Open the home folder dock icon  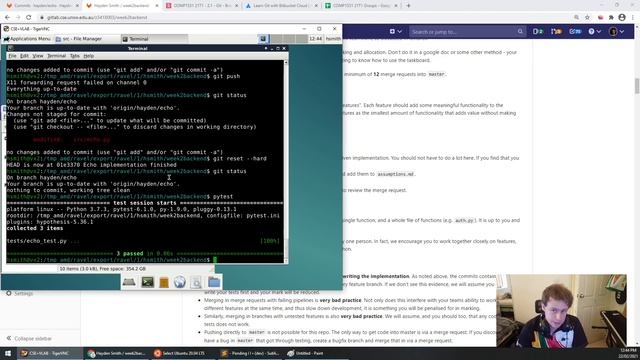coord(214,282)
